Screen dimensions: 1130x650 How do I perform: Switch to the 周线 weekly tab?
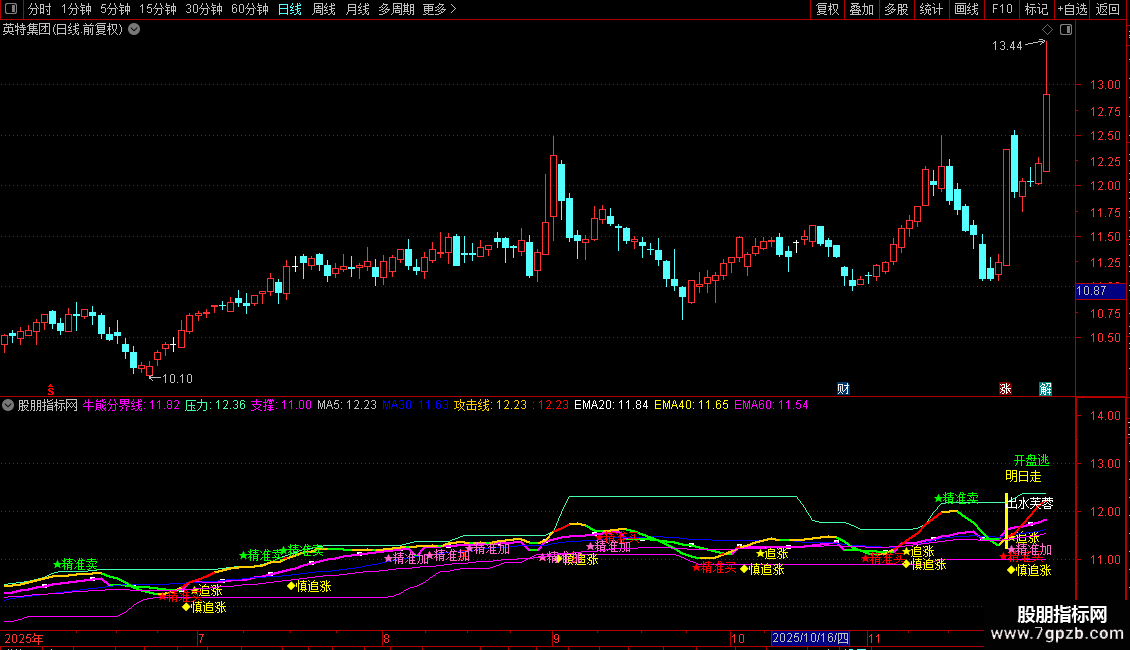[x=324, y=9]
